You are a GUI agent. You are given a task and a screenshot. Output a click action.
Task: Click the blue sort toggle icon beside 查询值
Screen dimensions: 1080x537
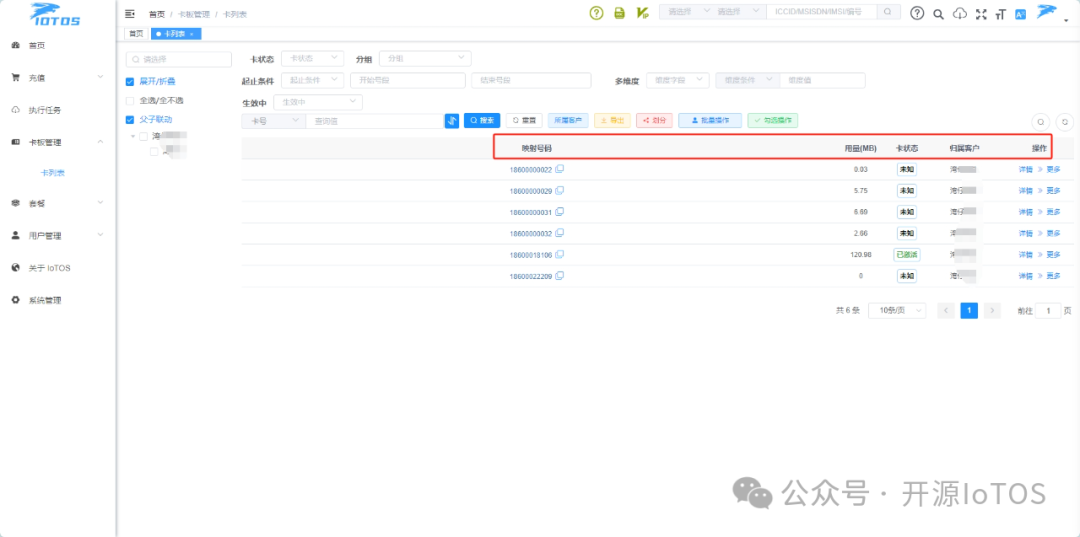[452, 120]
